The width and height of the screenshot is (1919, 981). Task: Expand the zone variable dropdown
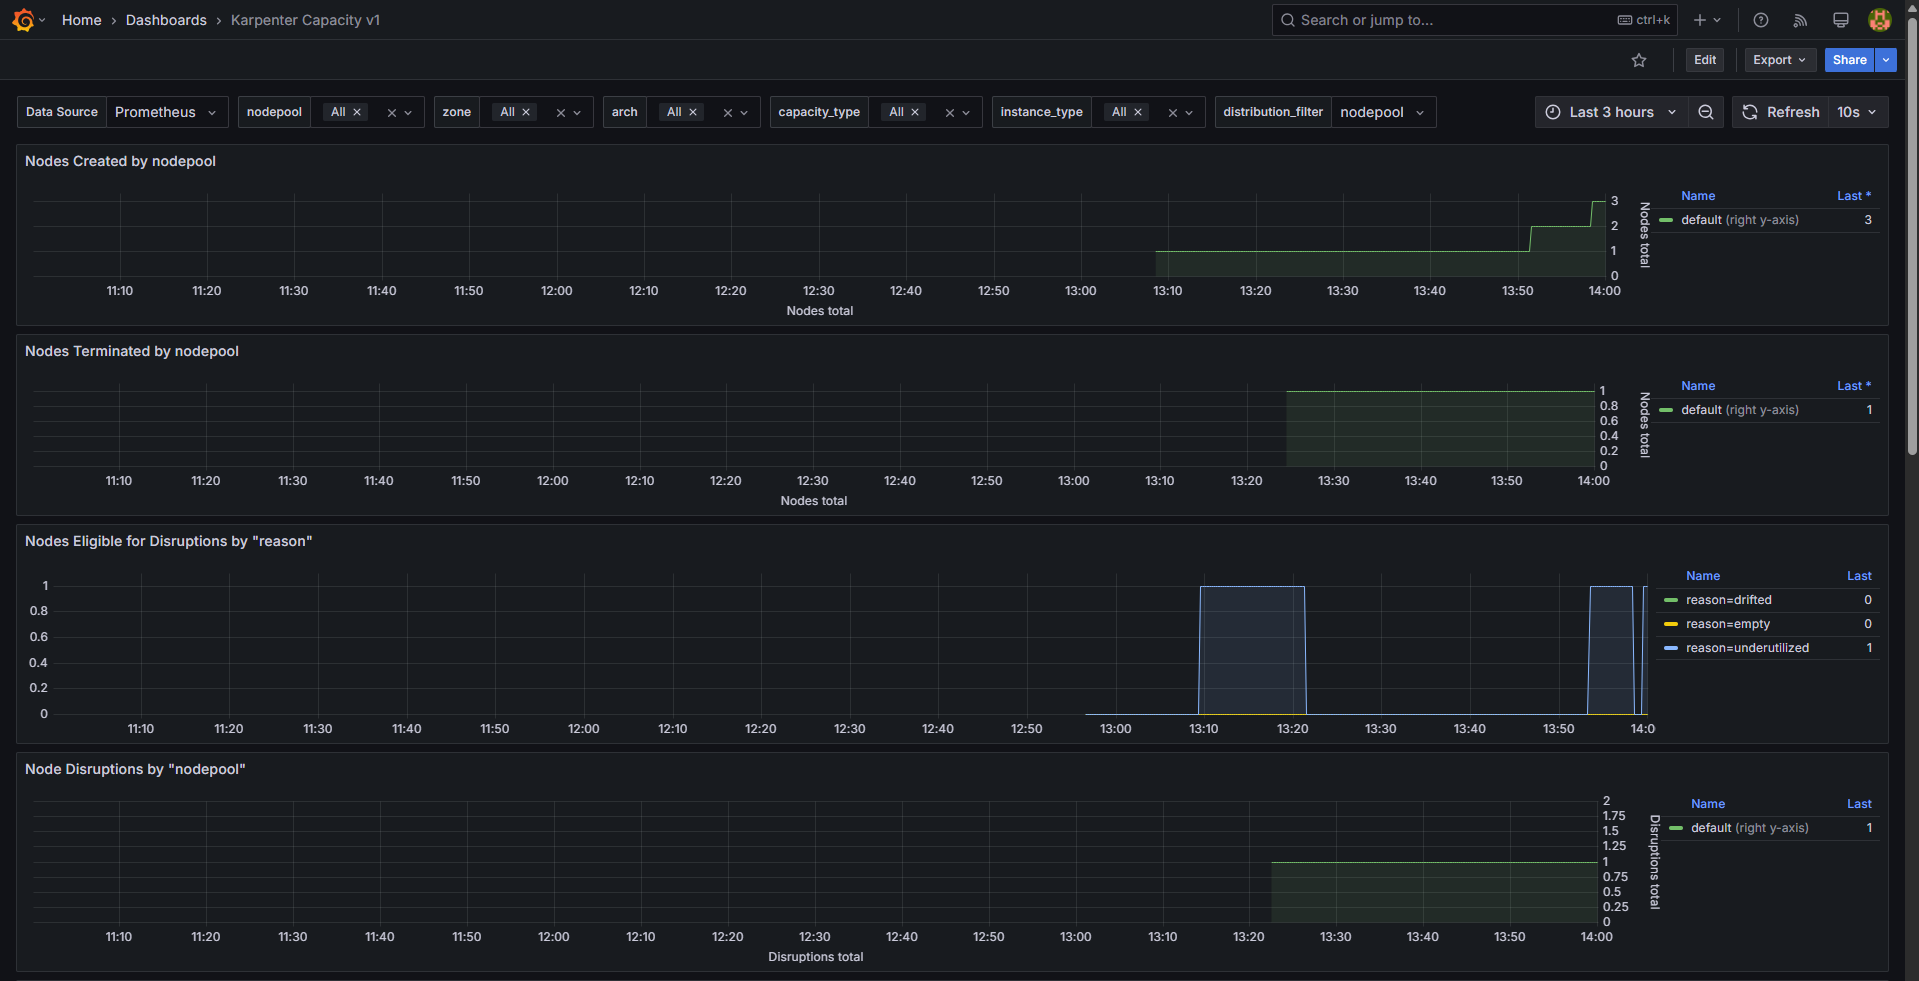point(577,113)
